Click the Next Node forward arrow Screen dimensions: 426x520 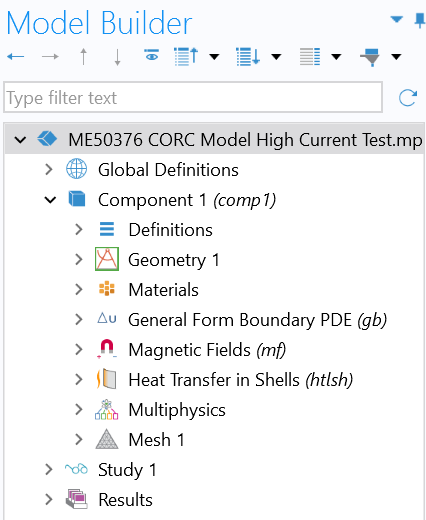[x=50, y=57]
